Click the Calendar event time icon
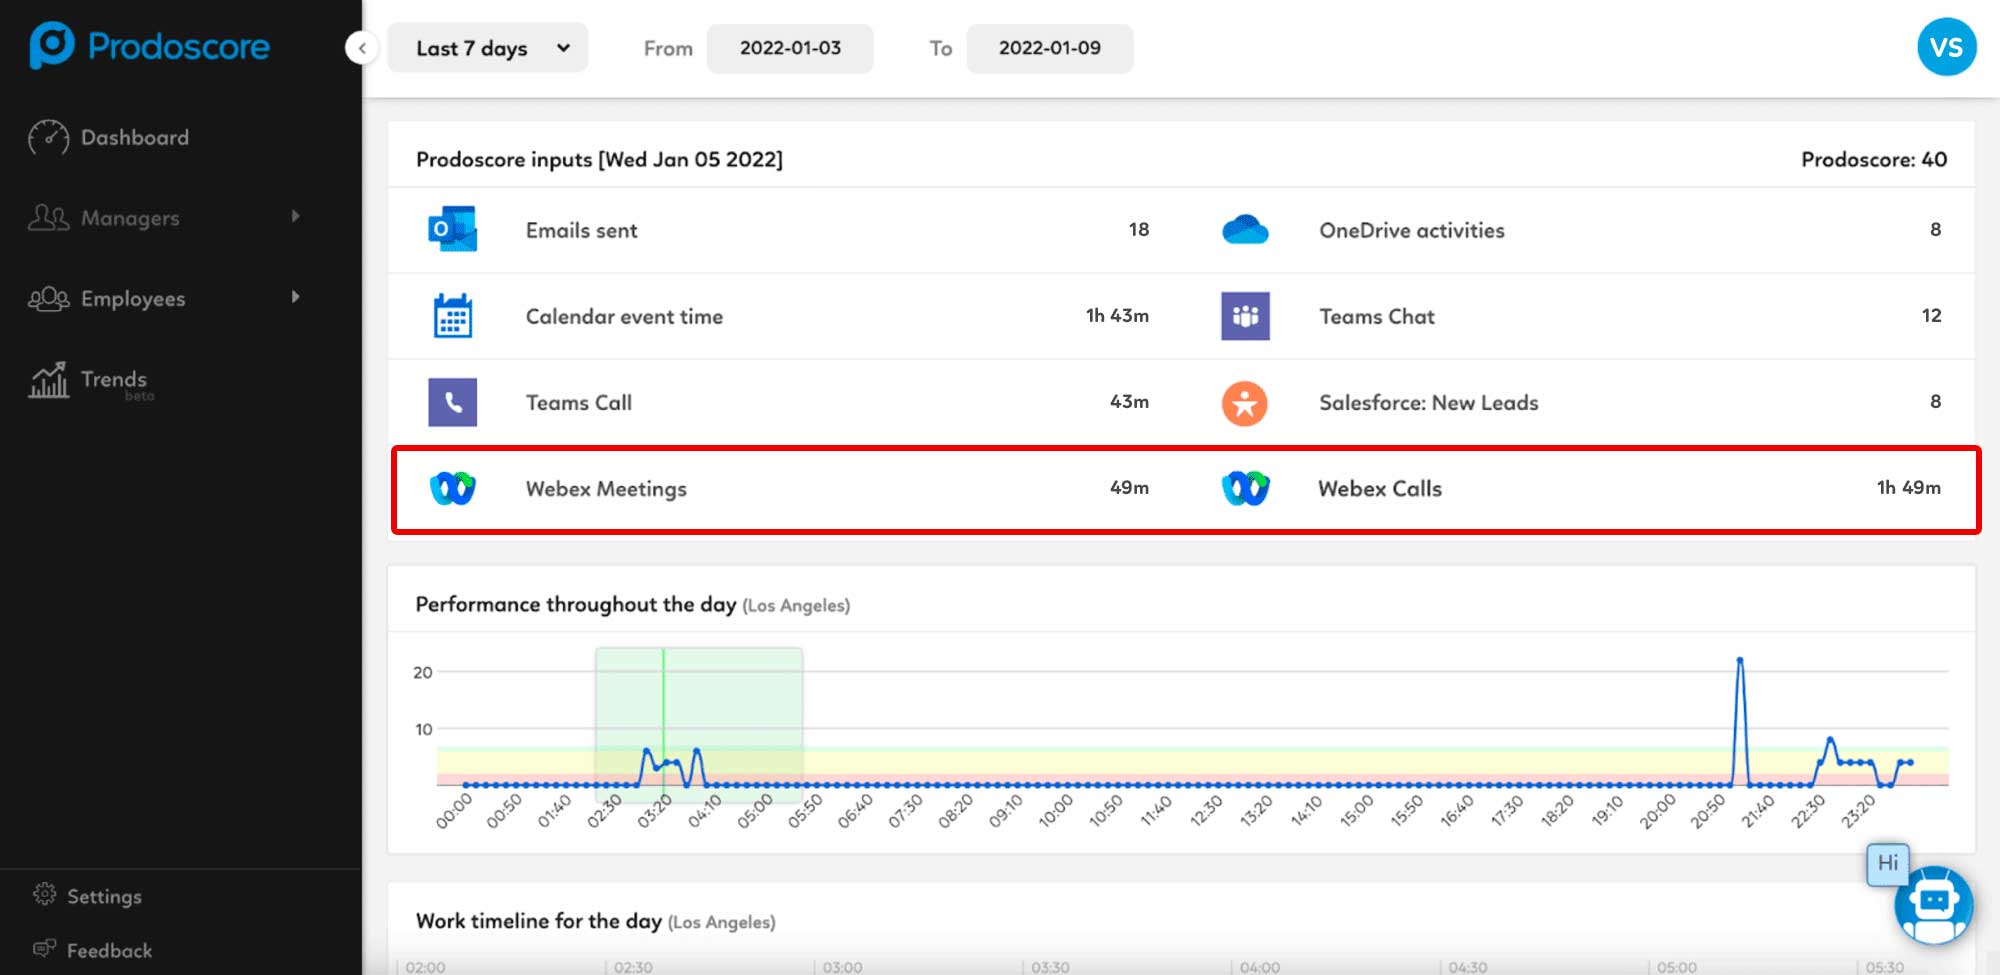The height and width of the screenshot is (975, 2000). point(452,316)
